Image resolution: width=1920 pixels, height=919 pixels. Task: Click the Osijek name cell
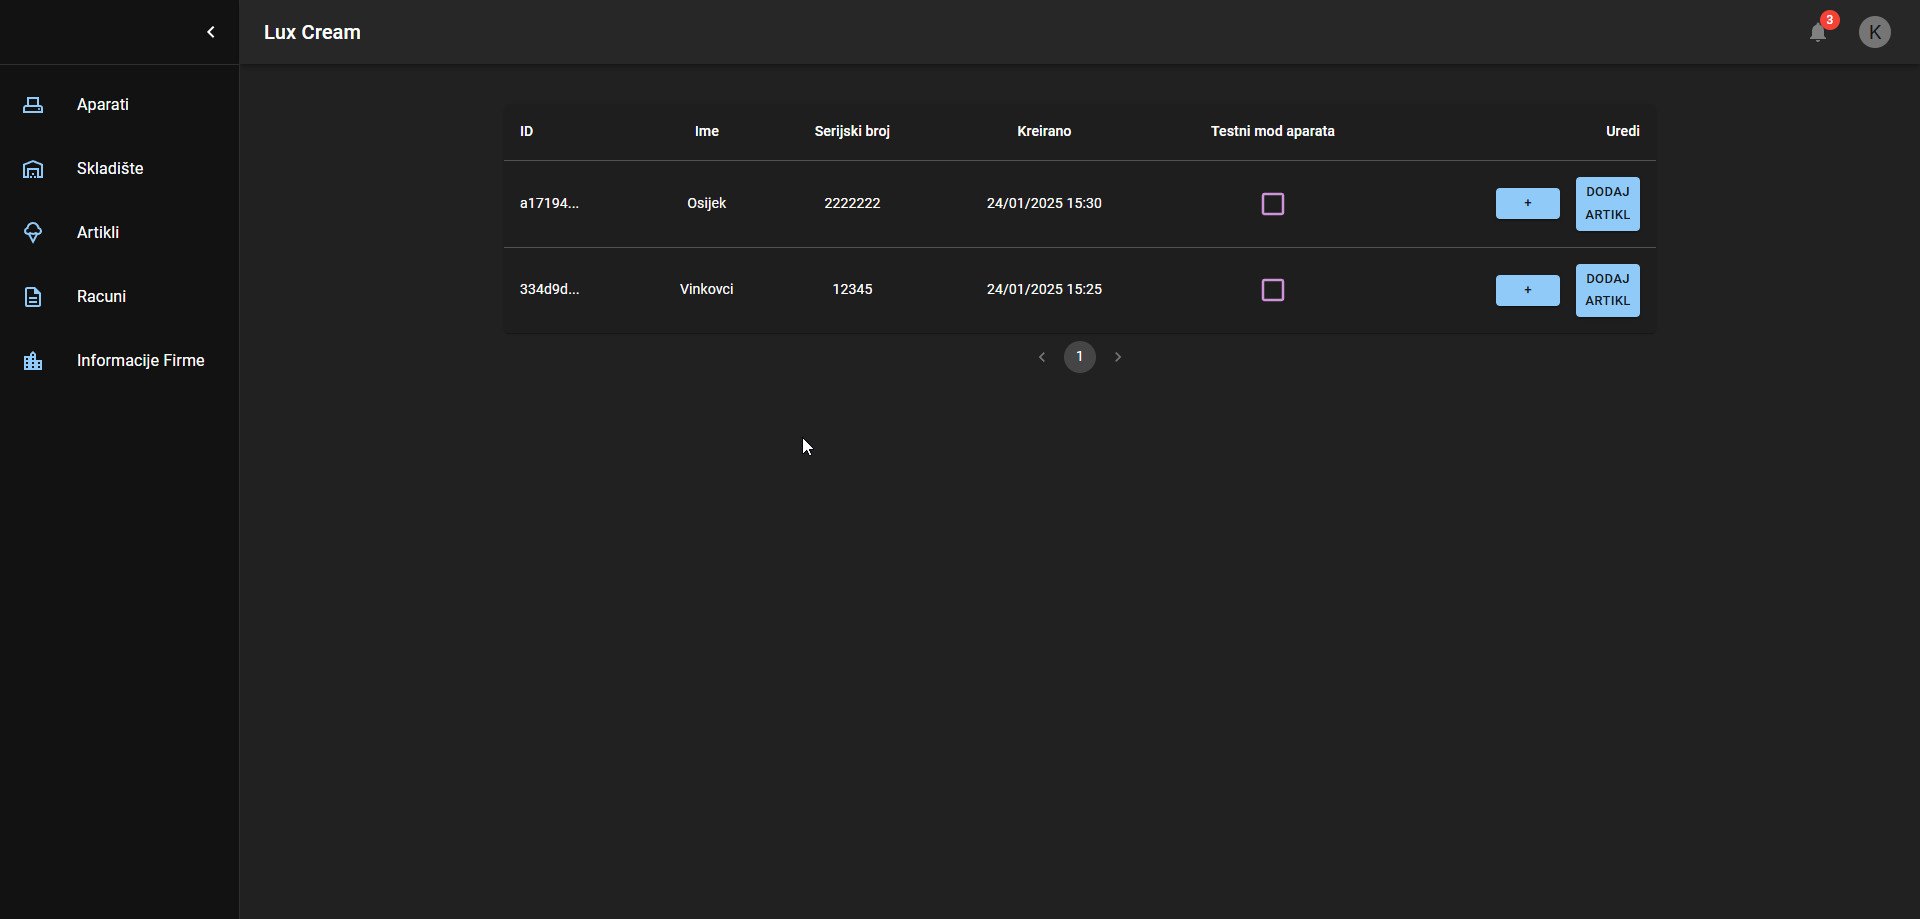pos(707,203)
